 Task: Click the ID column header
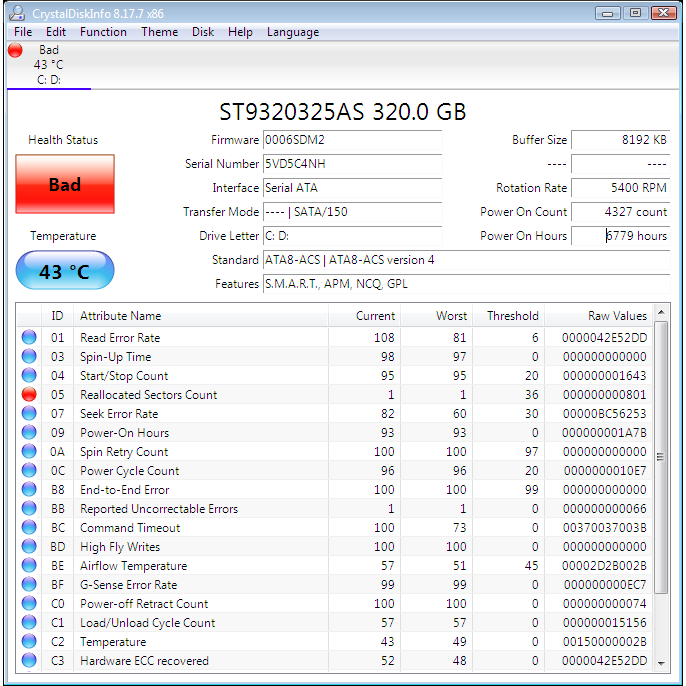click(x=57, y=315)
